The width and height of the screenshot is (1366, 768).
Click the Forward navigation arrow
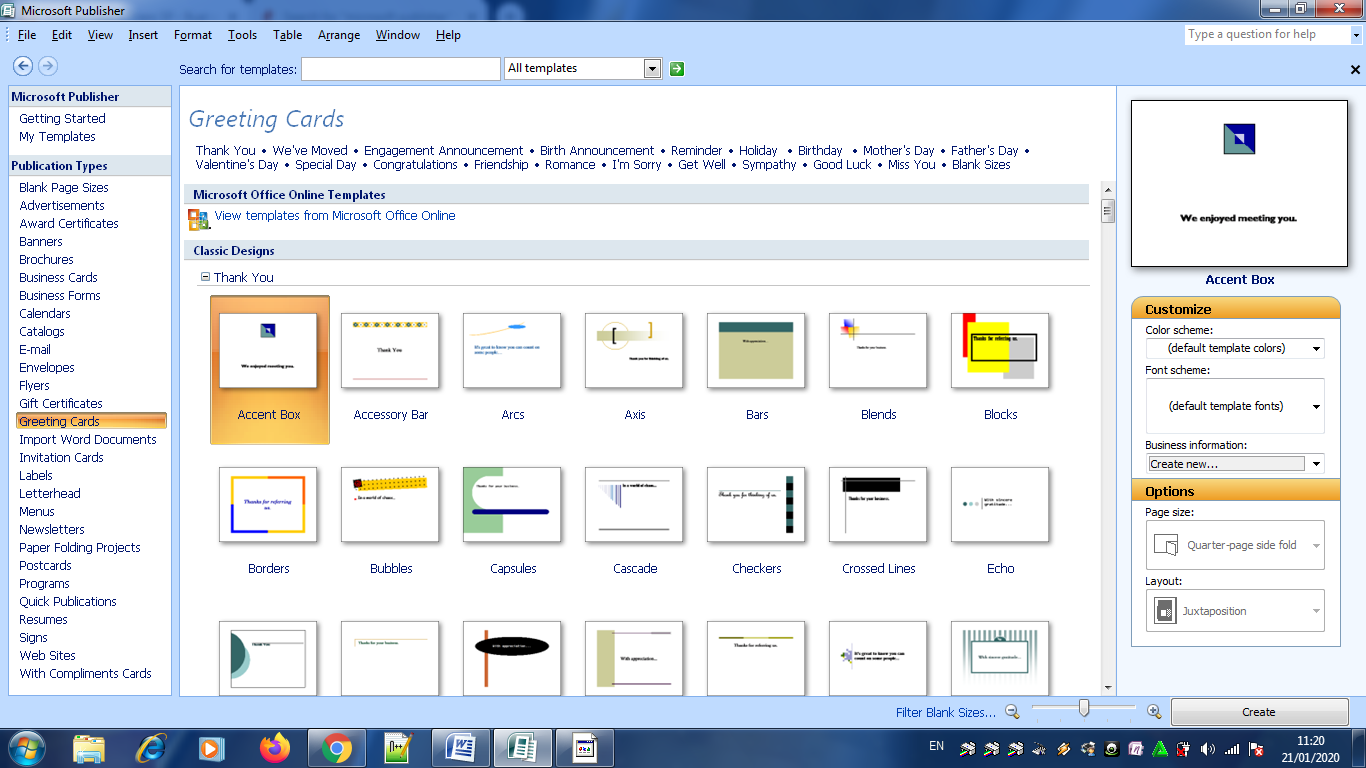(x=47, y=66)
